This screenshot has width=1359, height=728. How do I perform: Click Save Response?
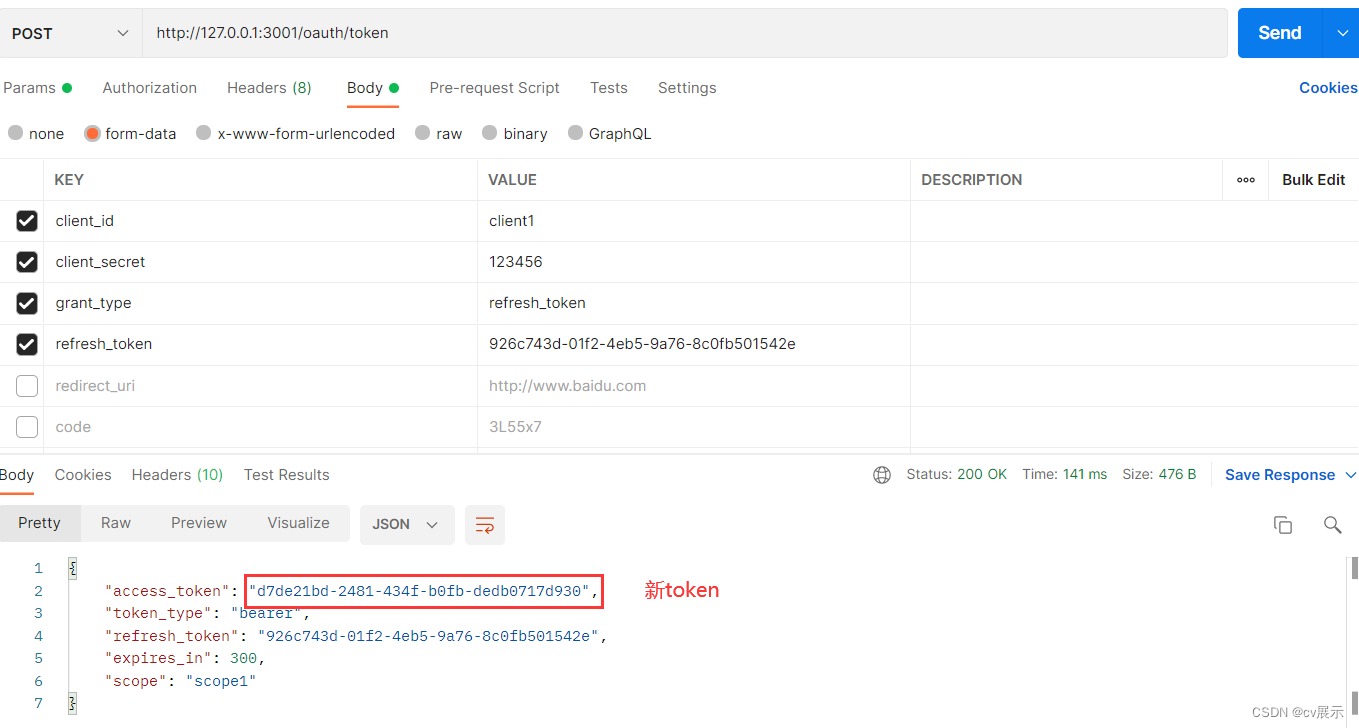1280,475
